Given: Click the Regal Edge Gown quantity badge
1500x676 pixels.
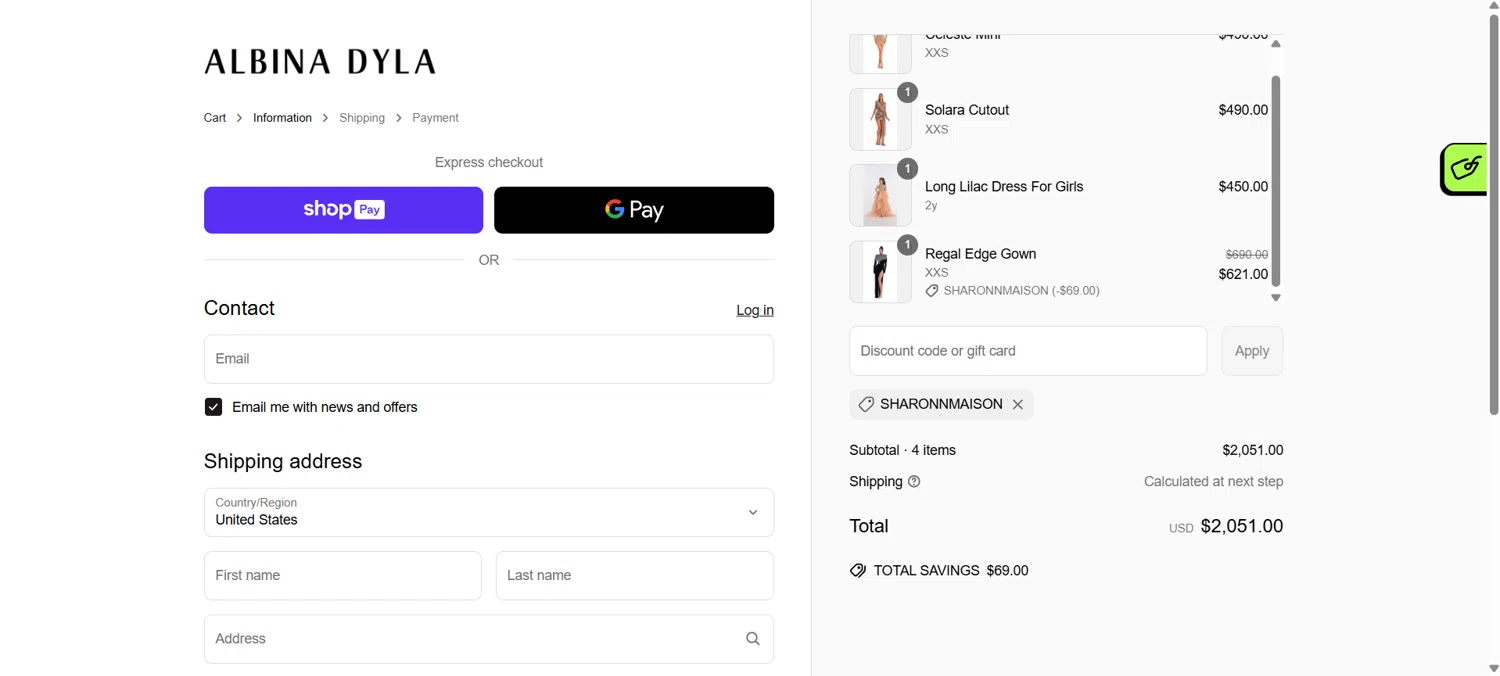Looking at the screenshot, I should pyautogui.click(x=907, y=245).
